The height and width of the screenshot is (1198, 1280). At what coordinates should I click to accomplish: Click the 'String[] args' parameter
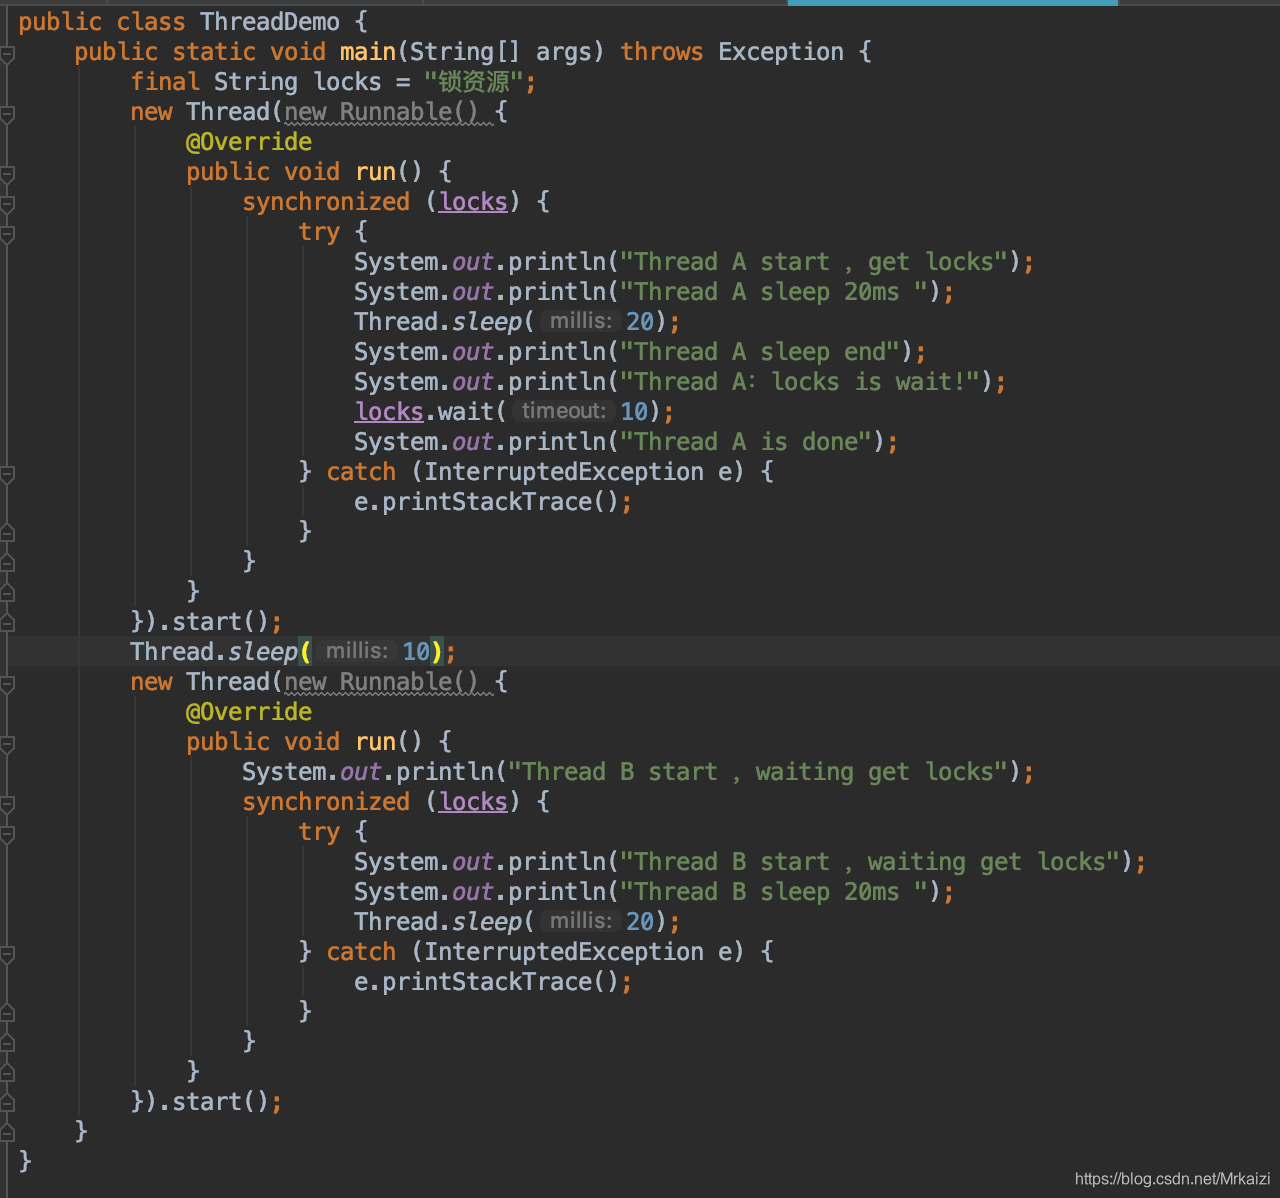click(x=501, y=52)
